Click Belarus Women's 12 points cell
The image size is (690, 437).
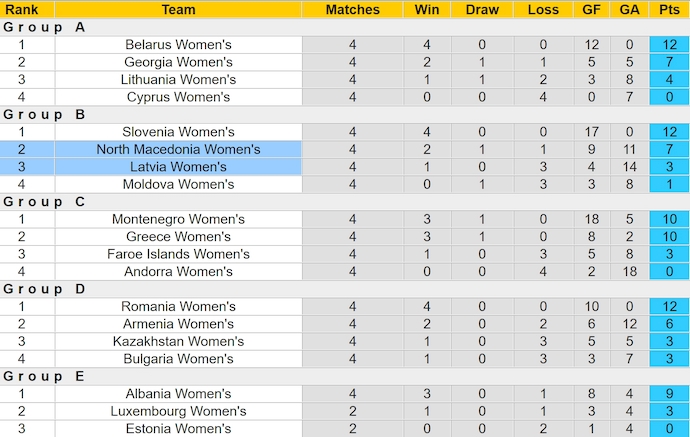668,45
